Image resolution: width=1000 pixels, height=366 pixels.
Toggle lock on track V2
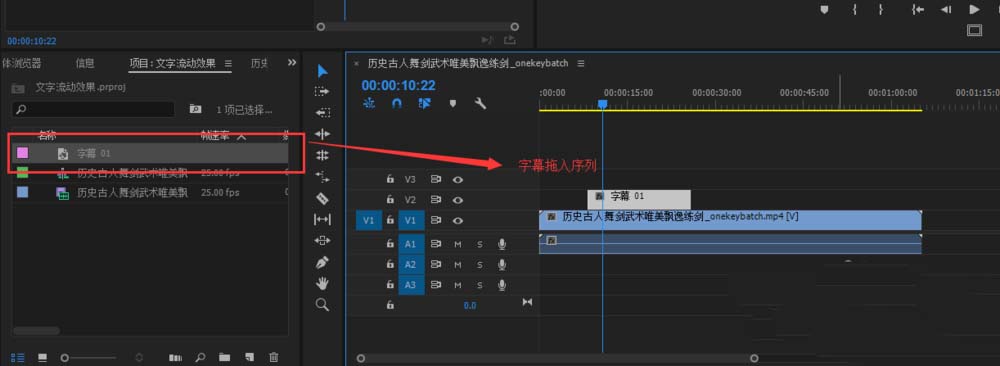coord(390,200)
